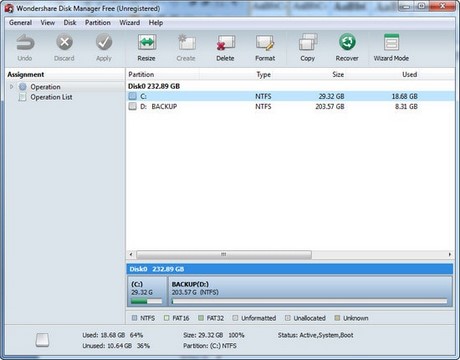Expand the Operation tree node
The width and height of the screenshot is (460, 360).
click(x=12, y=87)
